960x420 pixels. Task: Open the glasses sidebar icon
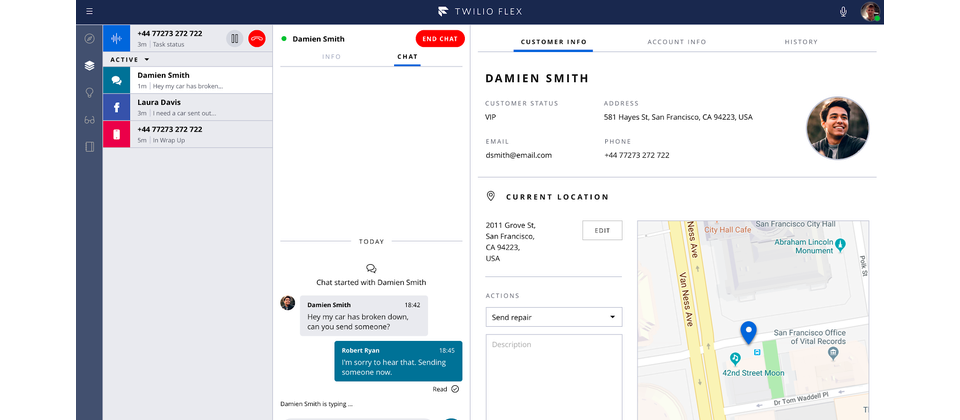[89, 120]
